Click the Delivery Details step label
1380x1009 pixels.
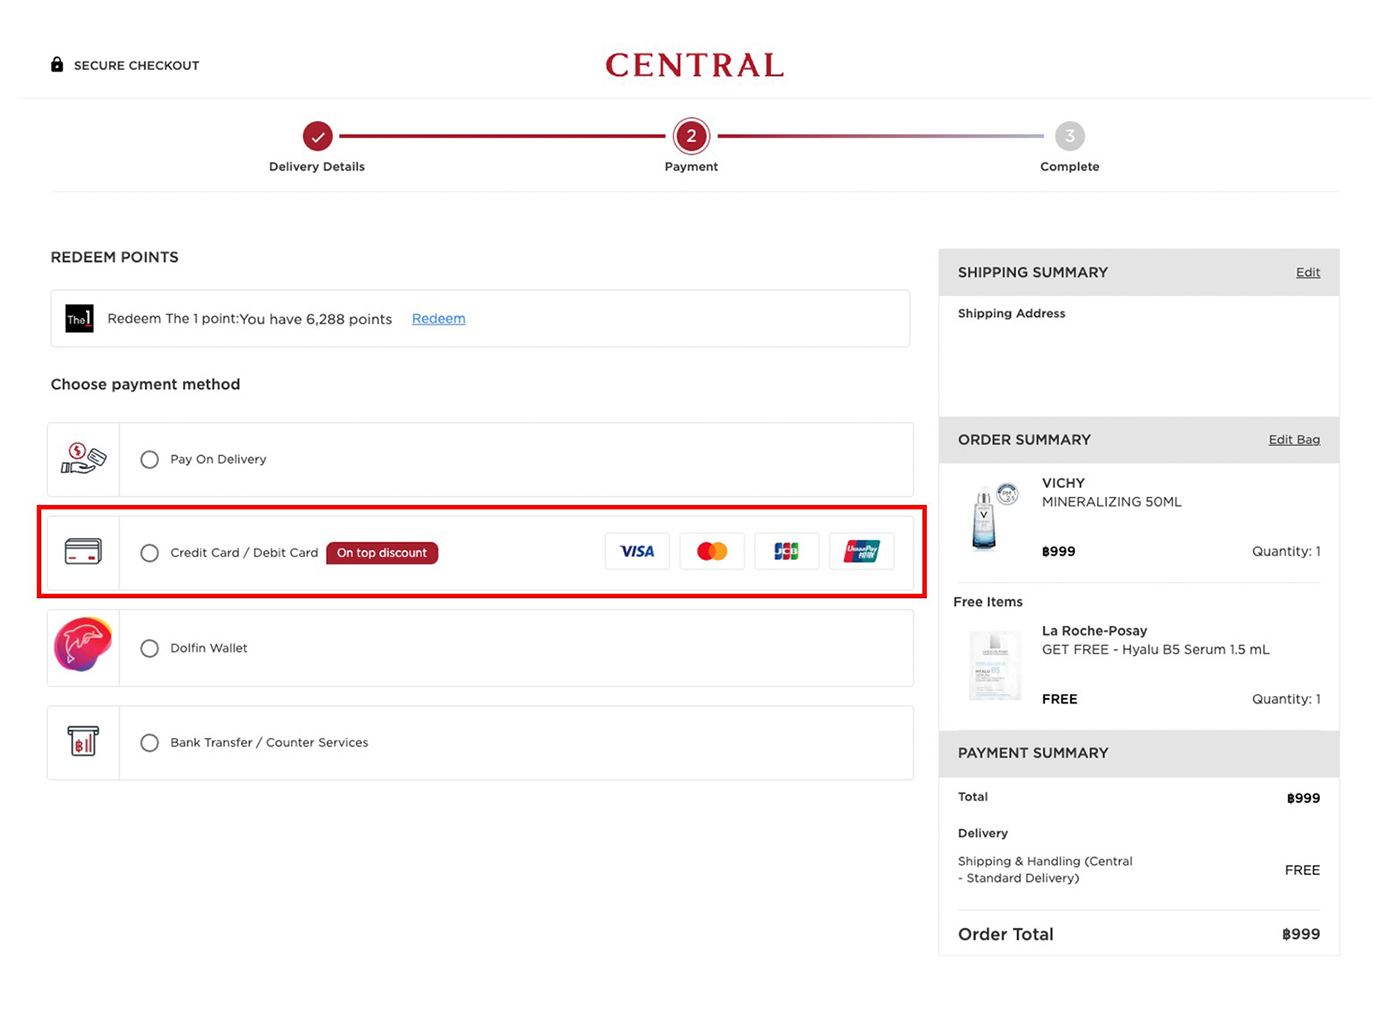pyautogui.click(x=317, y=167)
